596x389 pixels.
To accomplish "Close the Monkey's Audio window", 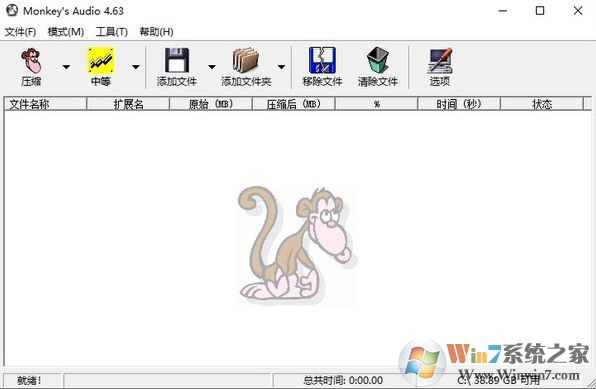I will 578,11.
